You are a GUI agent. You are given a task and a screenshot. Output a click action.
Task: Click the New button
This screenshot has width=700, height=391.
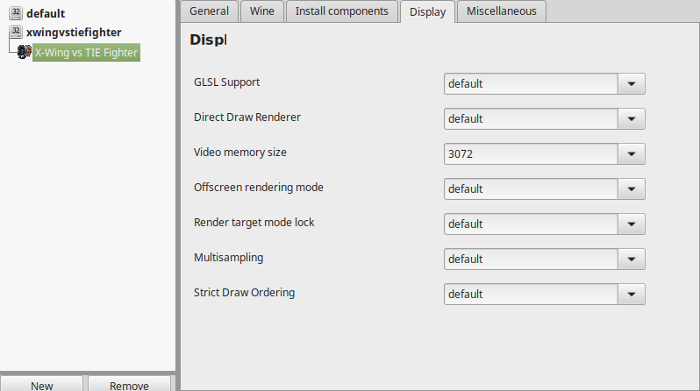point(42,385)
